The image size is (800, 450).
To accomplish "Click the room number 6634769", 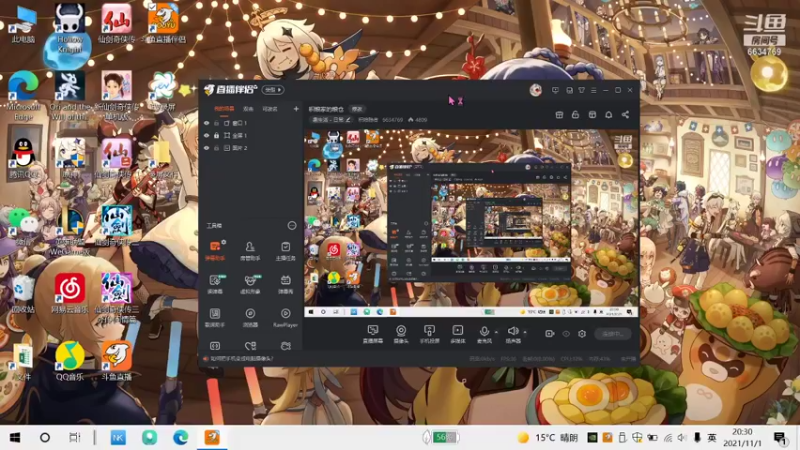I will click(392, 120).
